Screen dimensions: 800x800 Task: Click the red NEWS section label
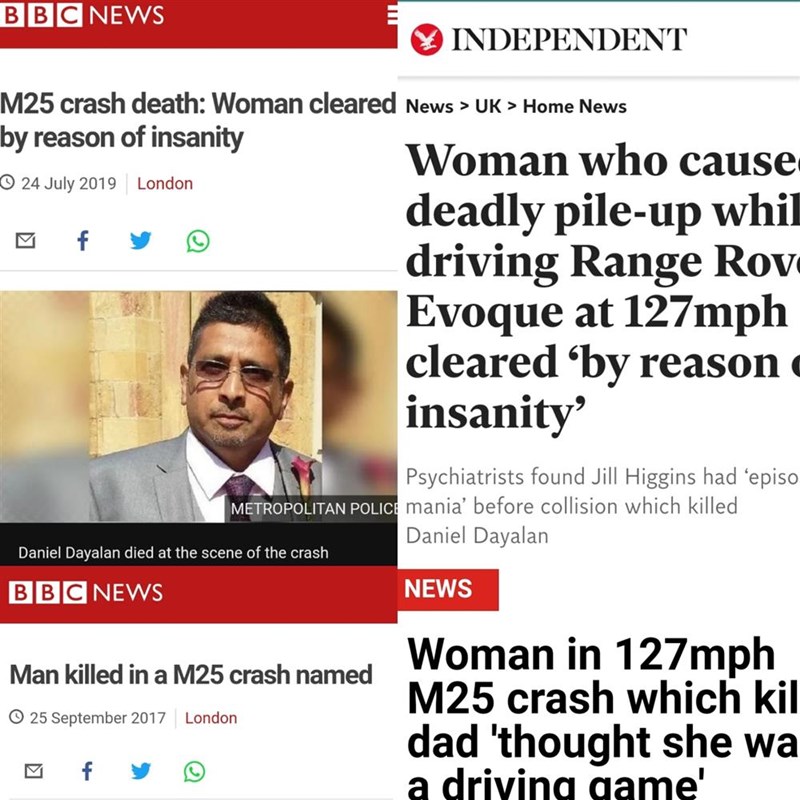[x=448, y=589]
